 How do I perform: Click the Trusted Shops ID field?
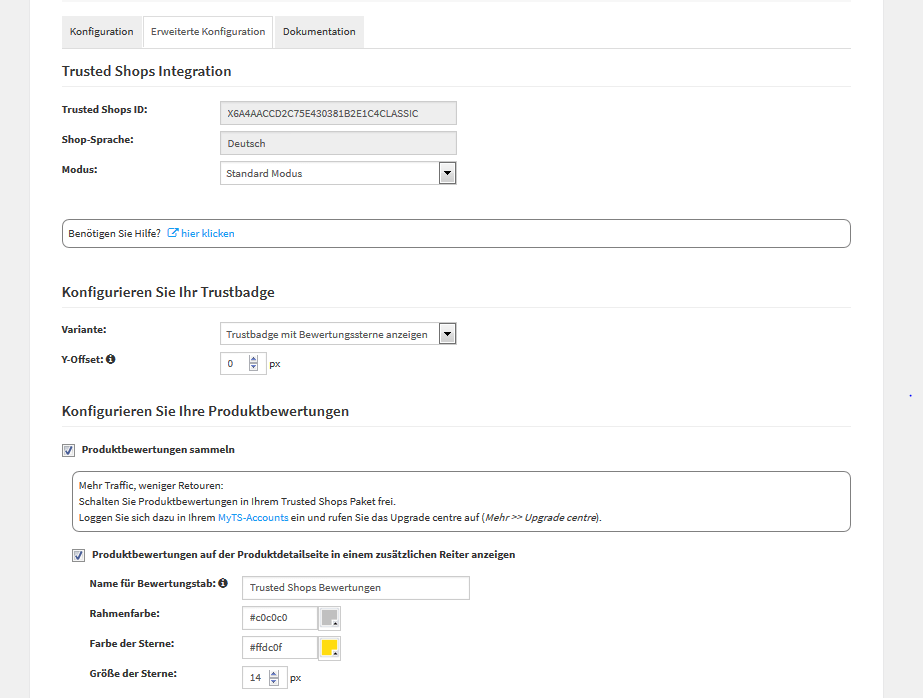point(337,113)
